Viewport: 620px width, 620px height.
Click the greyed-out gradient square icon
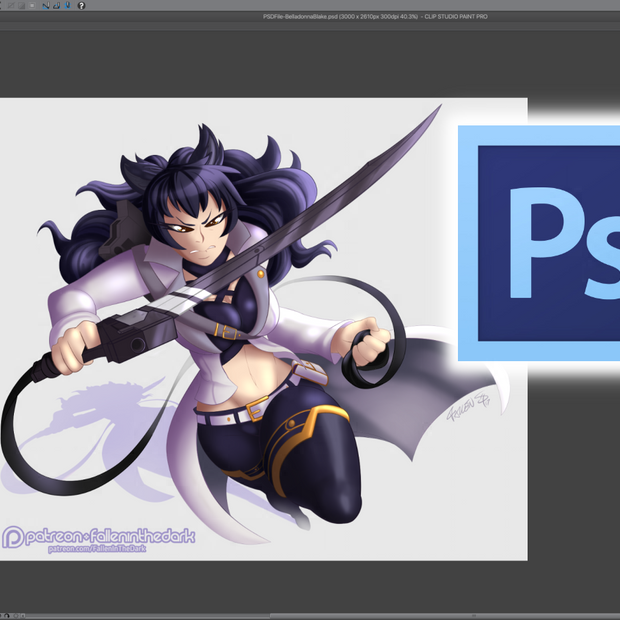point(22,6)
